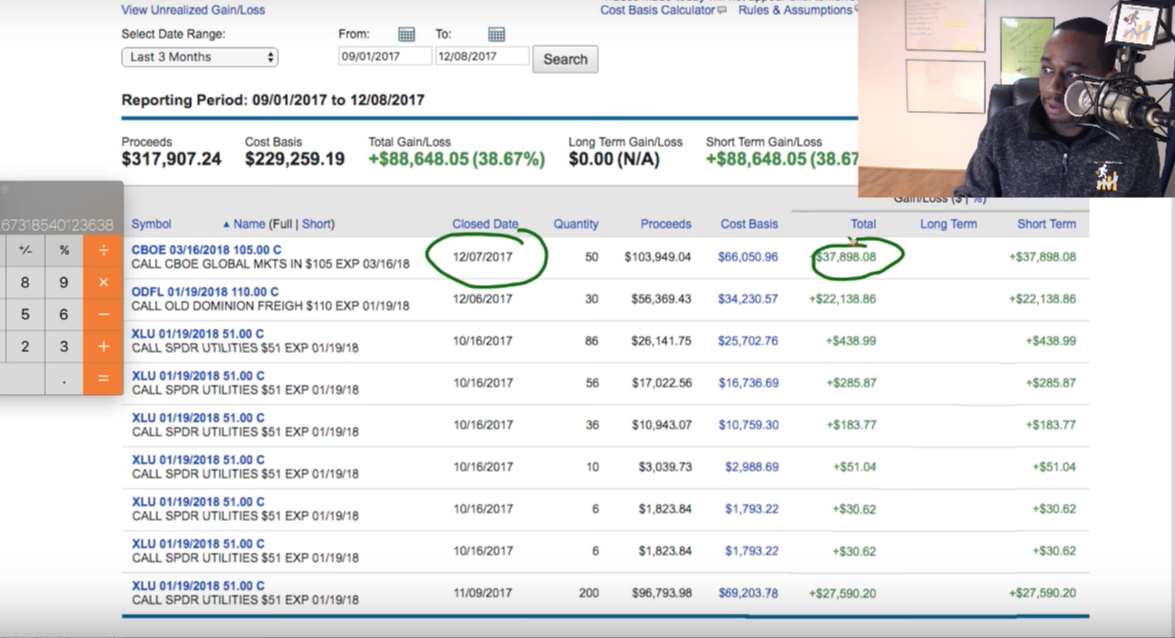1175x638 pixels.
Task: Click the Long Term Gain/Loss $0.00 (N/A)
Action: click(614, 159)
